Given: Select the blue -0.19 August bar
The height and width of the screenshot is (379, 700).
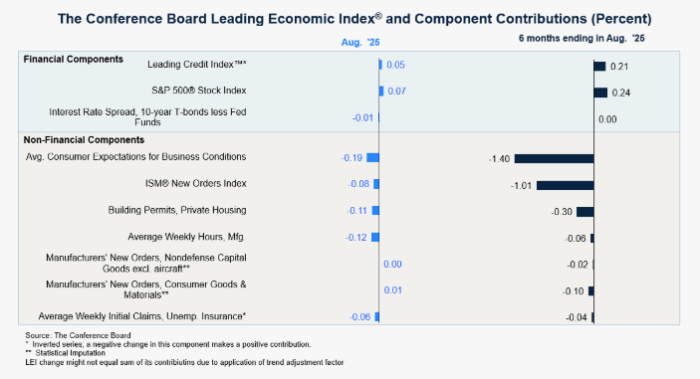Looking at the screenshot, I should (x=373, y=158).
